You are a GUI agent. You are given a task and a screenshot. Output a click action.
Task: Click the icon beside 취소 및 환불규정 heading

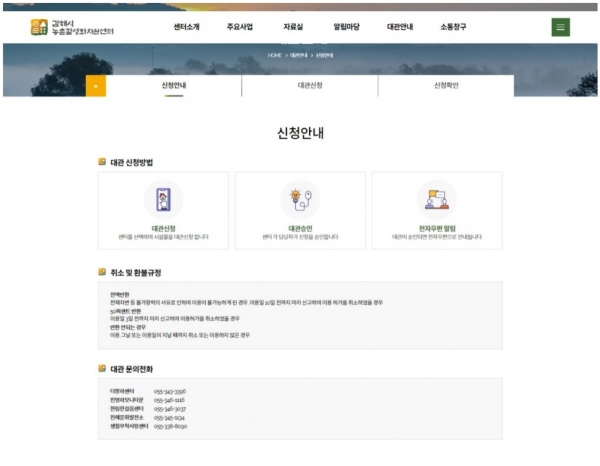point(101,272)
